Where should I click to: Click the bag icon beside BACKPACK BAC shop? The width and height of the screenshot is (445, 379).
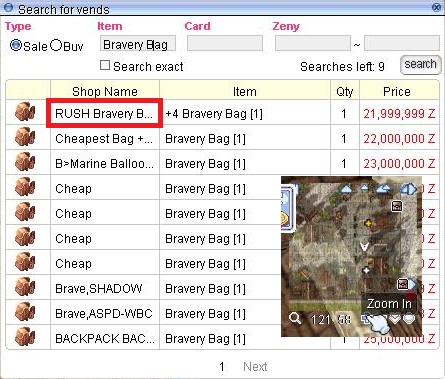click(25, 337)
